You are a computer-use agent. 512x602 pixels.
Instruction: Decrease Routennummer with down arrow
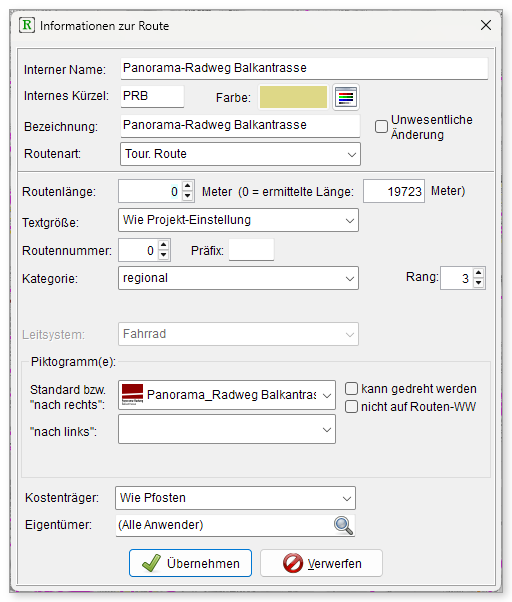pyautogui.click(x=164, y=255)
